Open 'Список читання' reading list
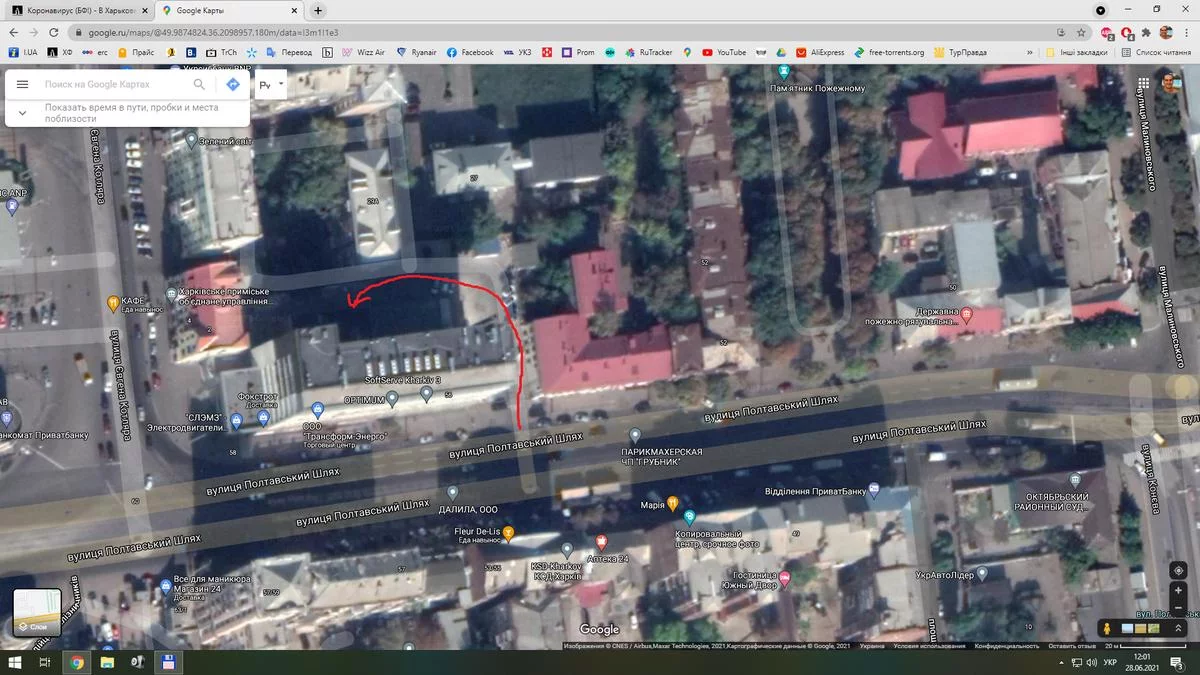The height and width of the screenshot is (675, 1200). click(1156, 52)
